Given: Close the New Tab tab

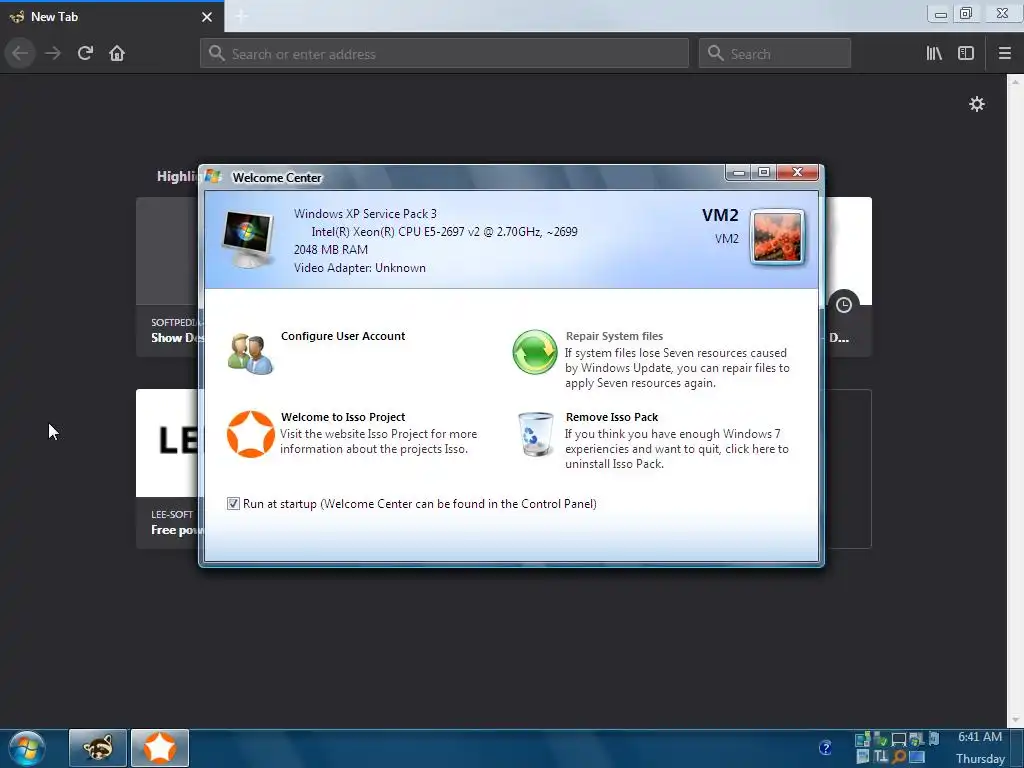Looking at the screenshot, I should (x=207, y=16).
